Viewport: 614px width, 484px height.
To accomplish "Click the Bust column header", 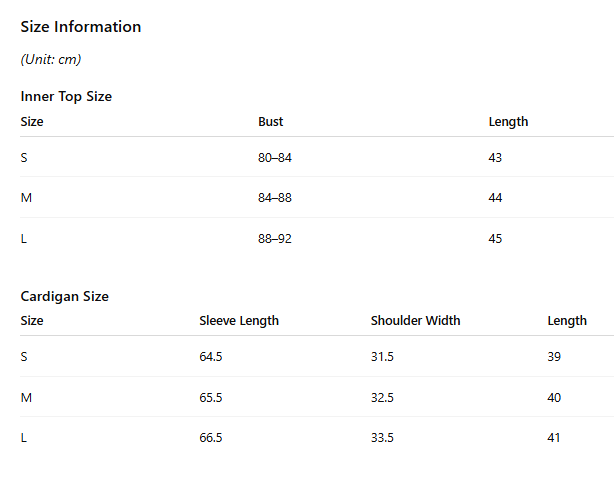I will (270, 121).
